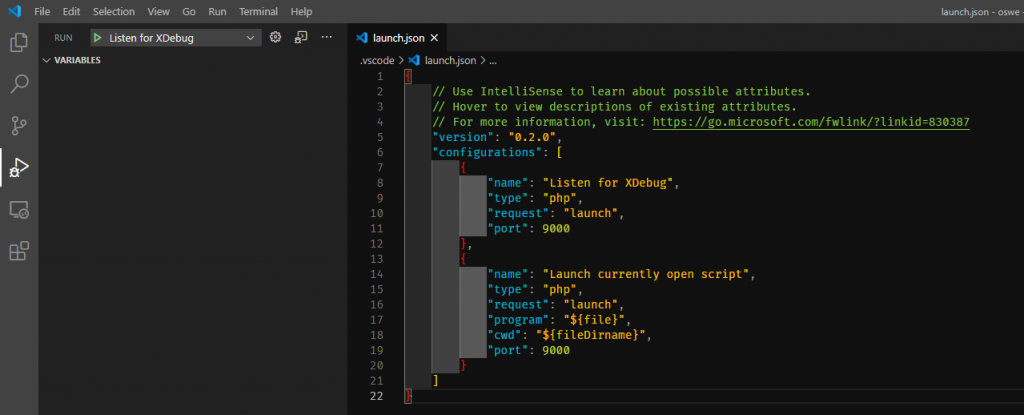Click "launch" value on line 10

point(592,213)
